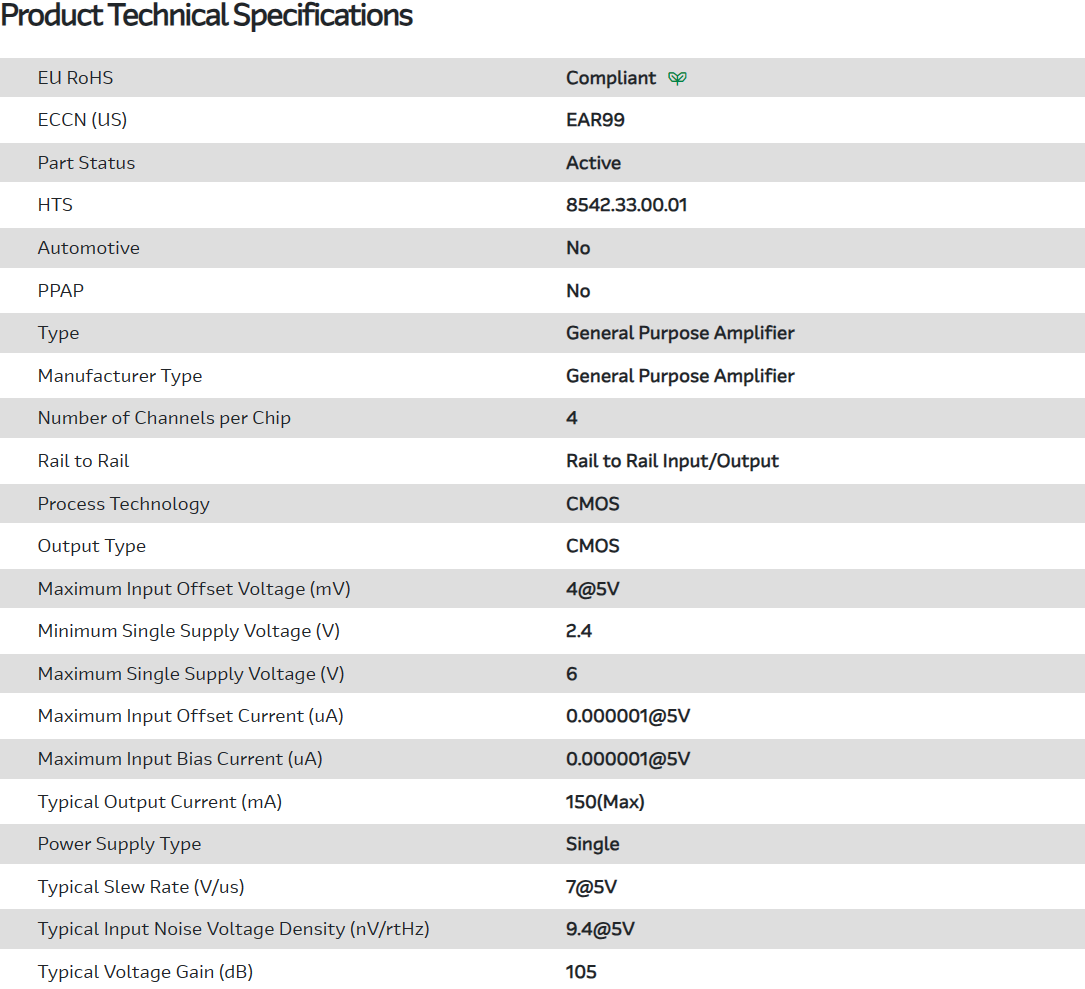Select the 7@5V slew rate value

[591, 887]
